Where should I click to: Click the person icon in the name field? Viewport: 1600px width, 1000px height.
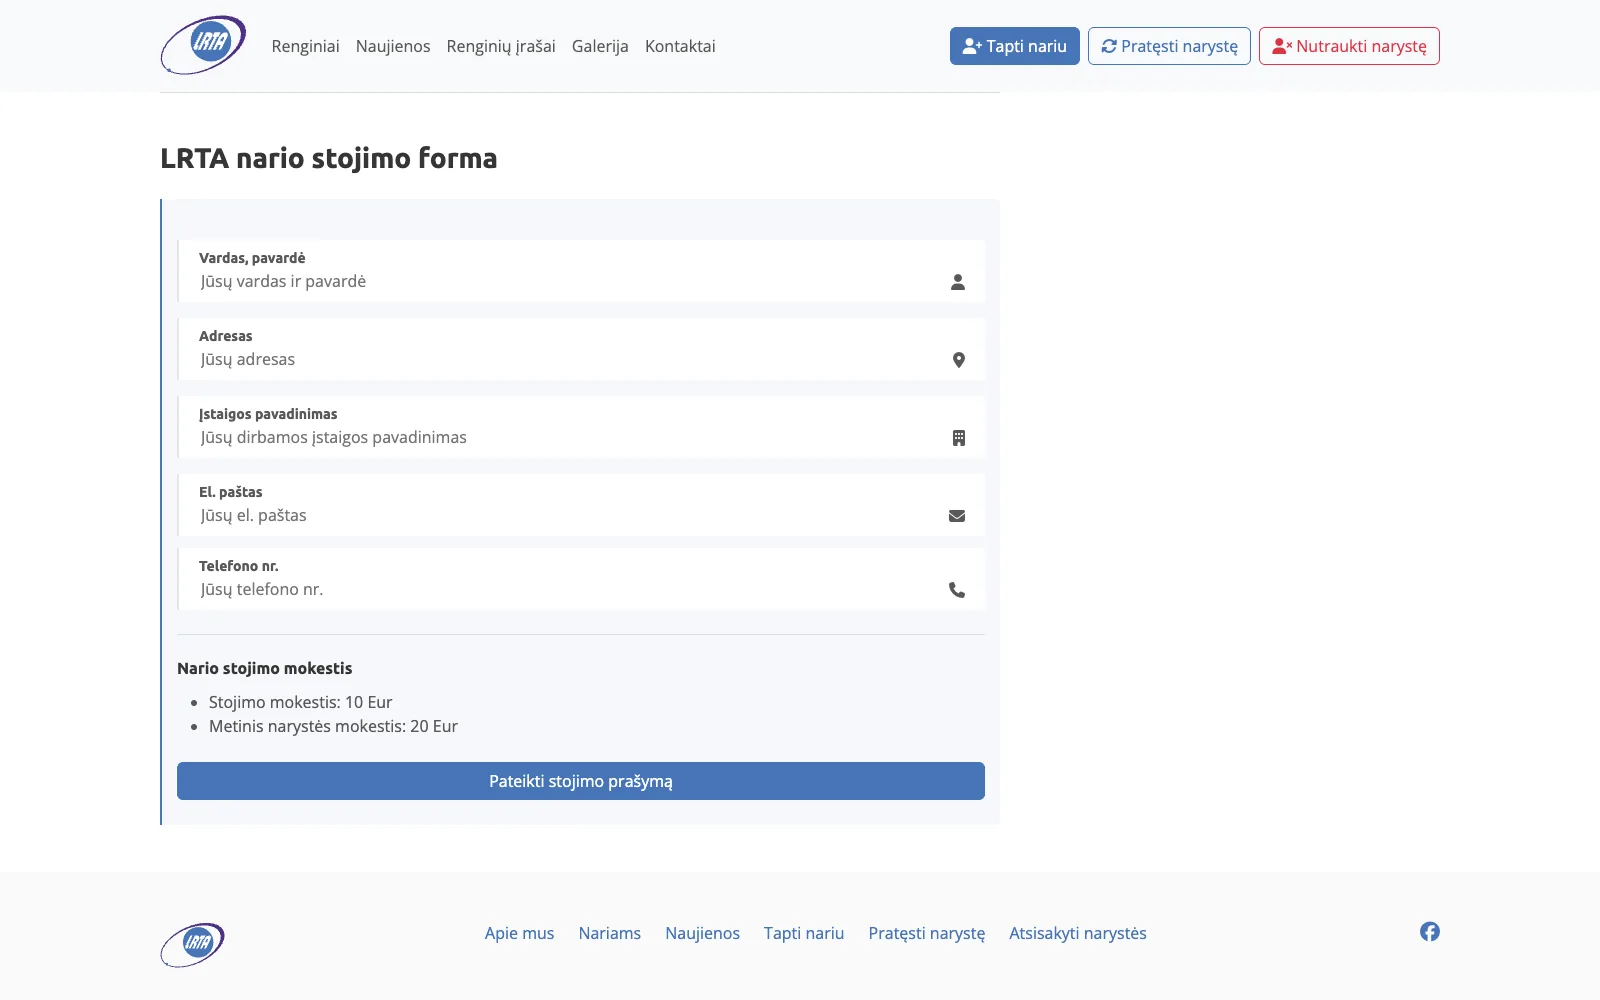pyautogui.click(x=958, y=282)
